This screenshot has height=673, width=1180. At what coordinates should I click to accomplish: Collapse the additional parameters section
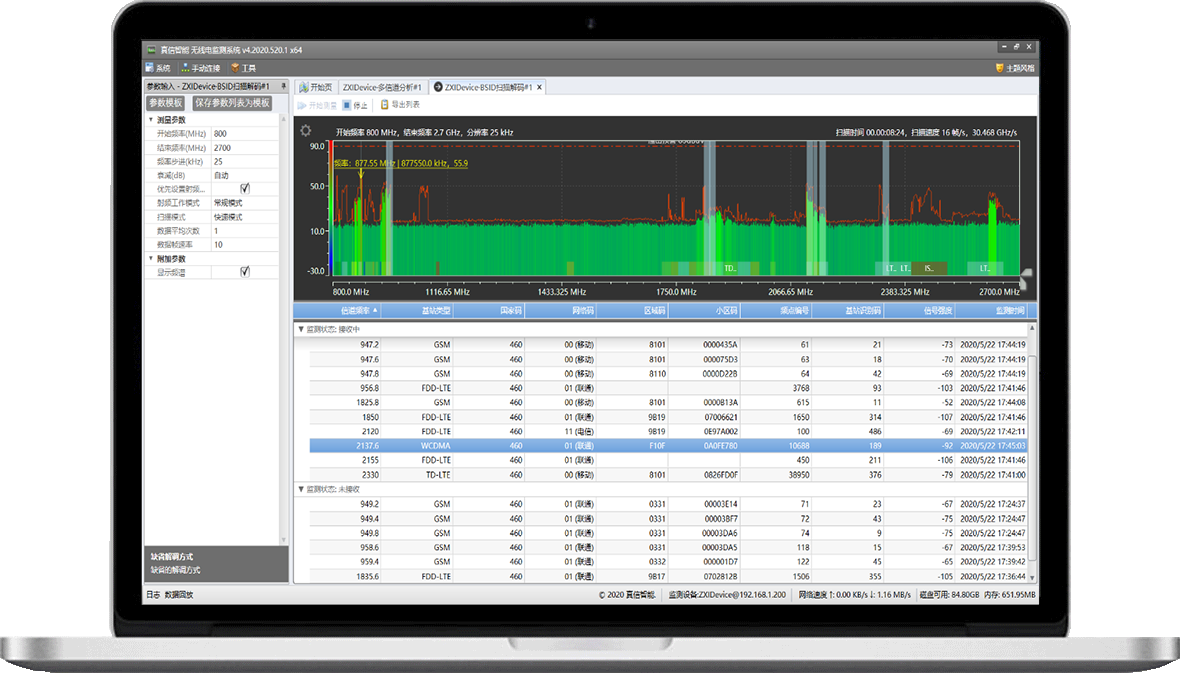151,258
